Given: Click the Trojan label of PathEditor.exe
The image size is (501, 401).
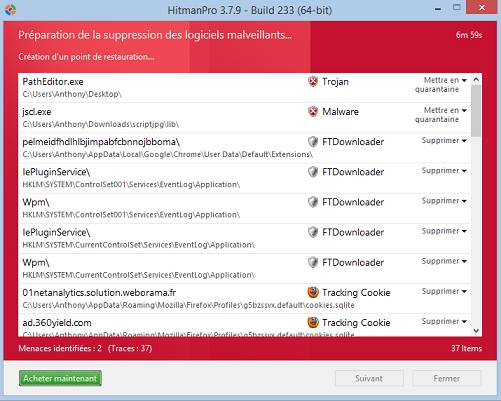Looking at the screenshot, I should click(x=335, y=82).
